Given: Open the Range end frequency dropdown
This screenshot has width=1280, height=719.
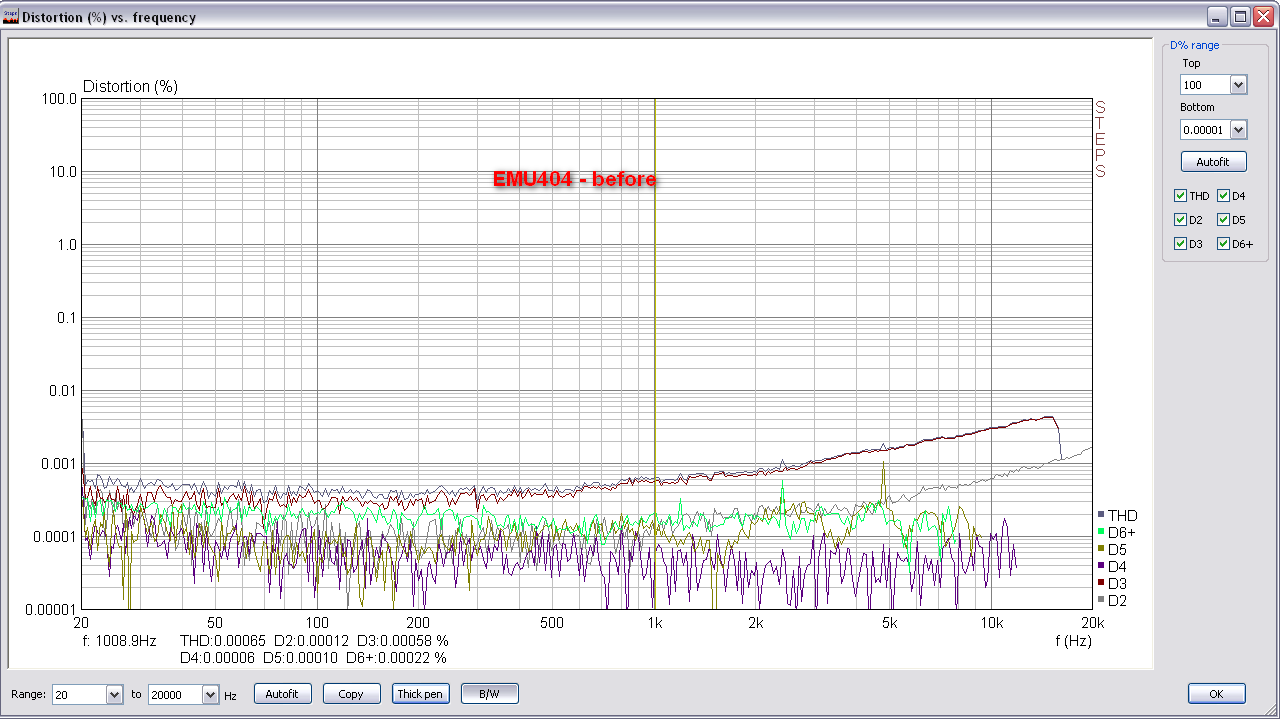Looking at the screenshot, I should pyautogui.click(x=210, y=694).
